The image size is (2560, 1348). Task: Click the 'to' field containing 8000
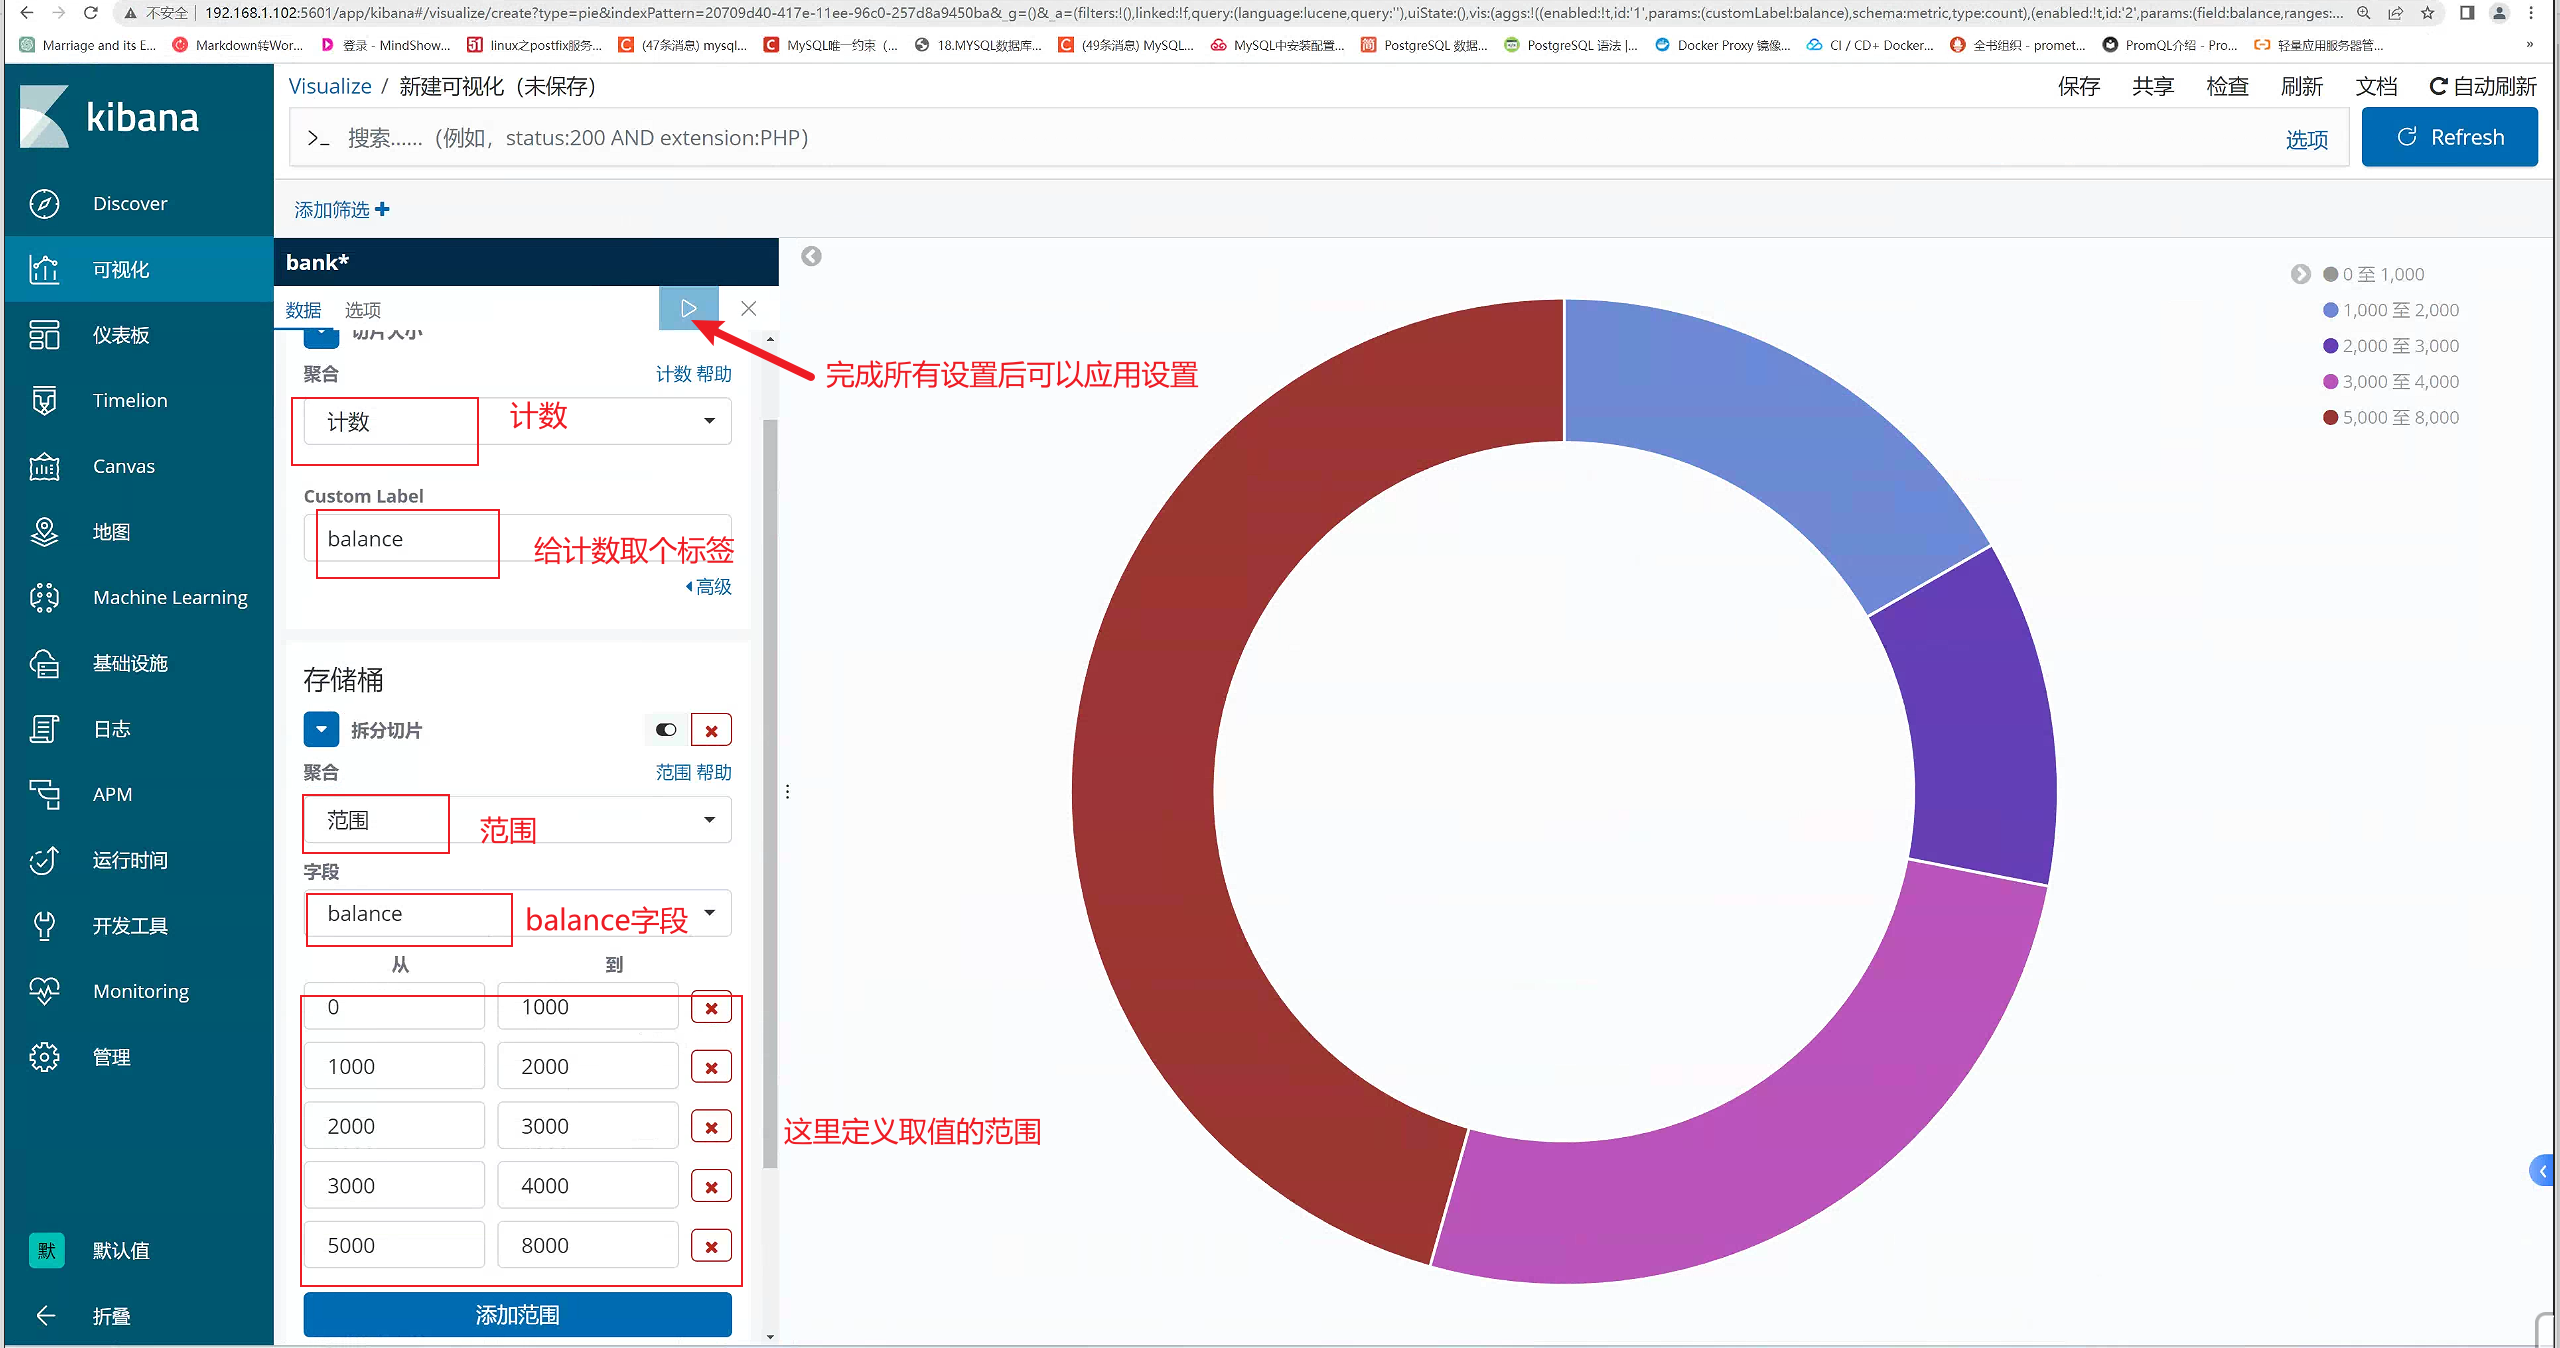click(x=588, y=1245)
